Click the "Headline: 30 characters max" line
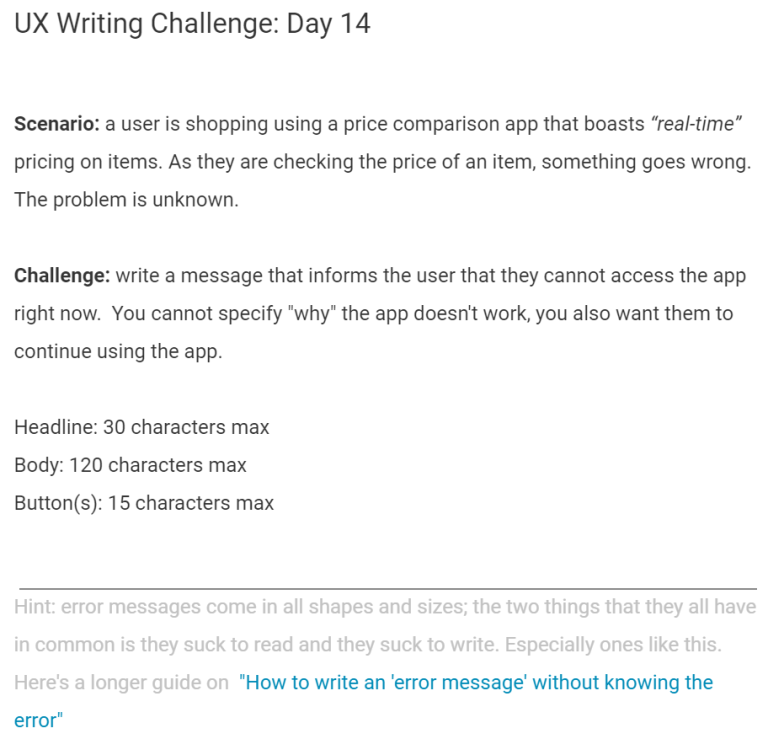 click(x=142, y=427)
